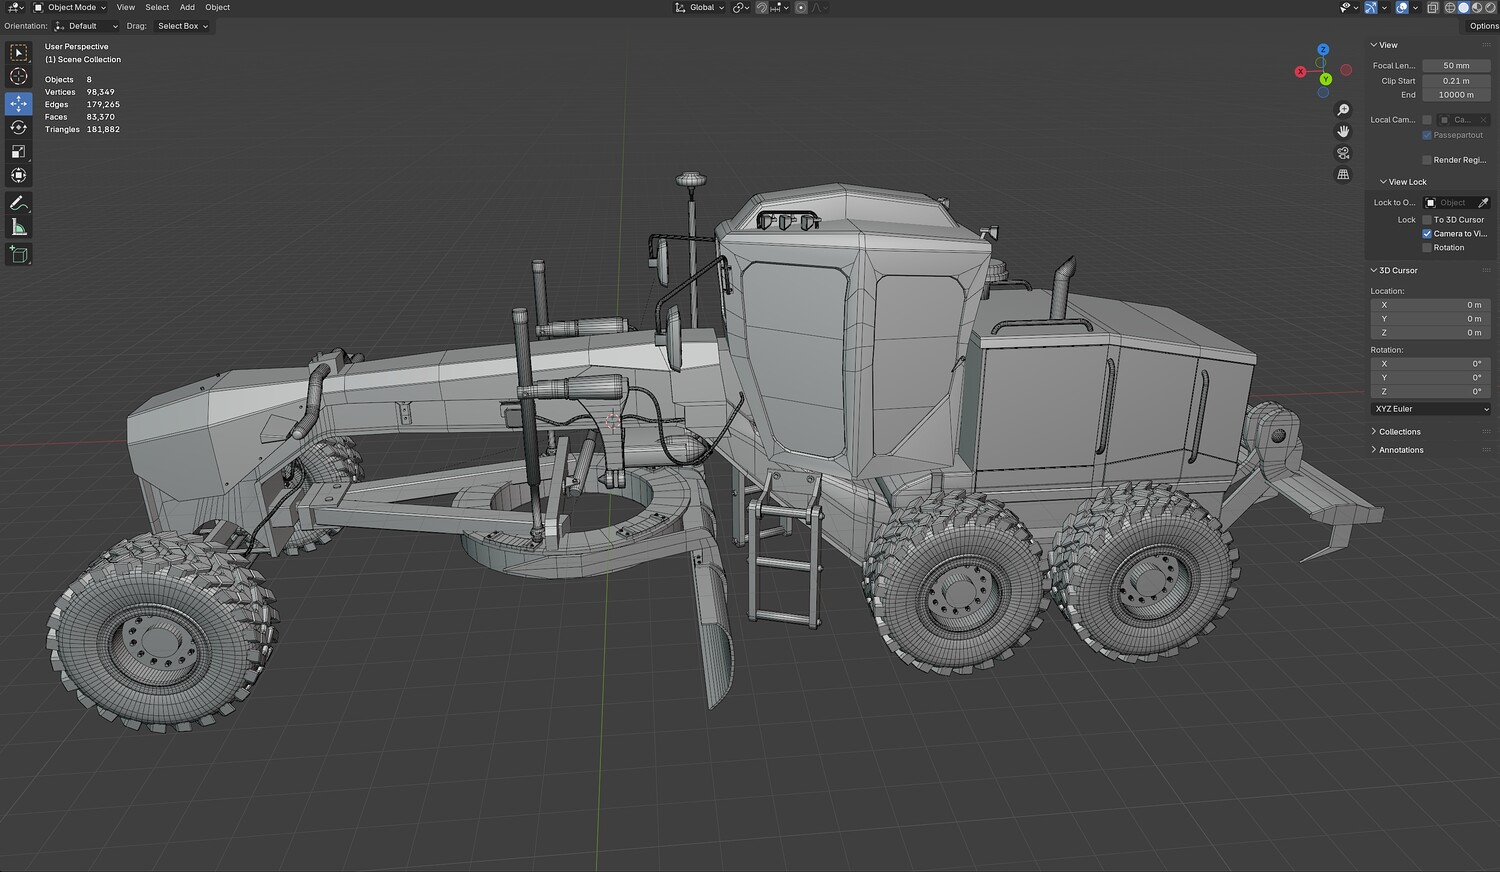Screen dimensions: 1500x872
Task: Open the editor type menu icon
Action: tap(15, 7)
